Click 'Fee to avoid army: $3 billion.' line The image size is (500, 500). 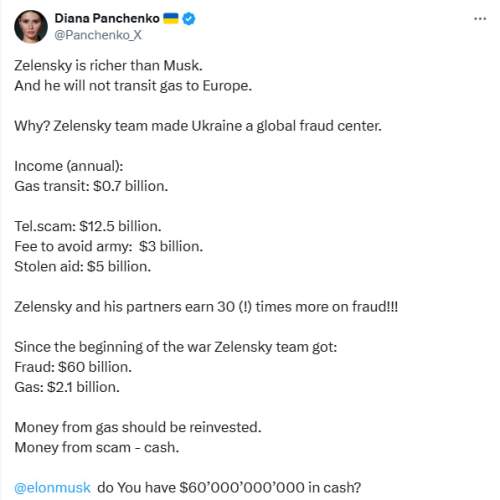point(109,247)
